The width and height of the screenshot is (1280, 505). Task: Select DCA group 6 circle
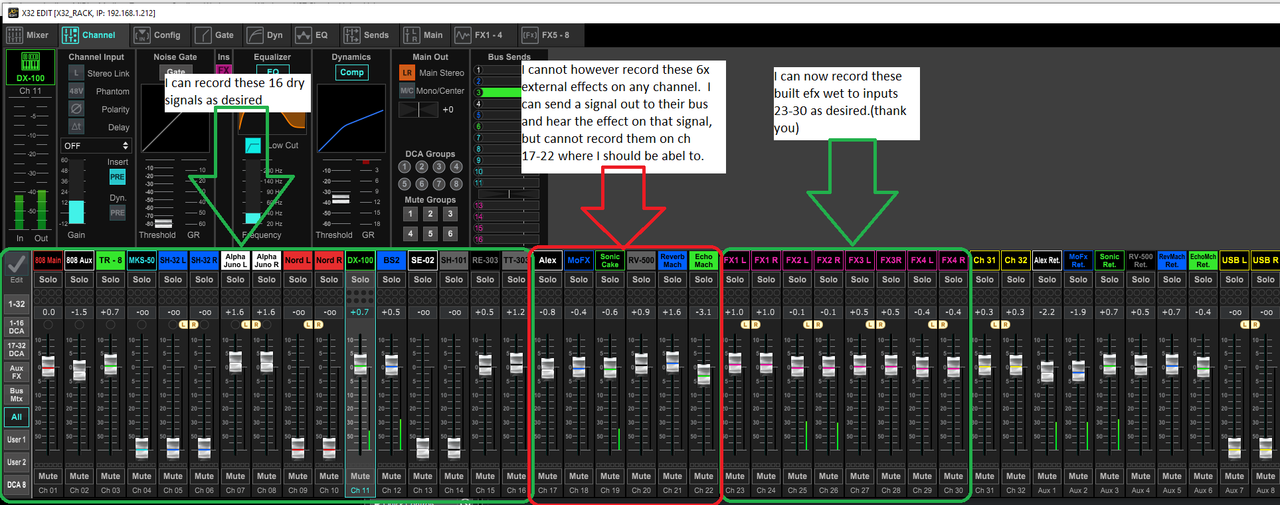[422, 183]
